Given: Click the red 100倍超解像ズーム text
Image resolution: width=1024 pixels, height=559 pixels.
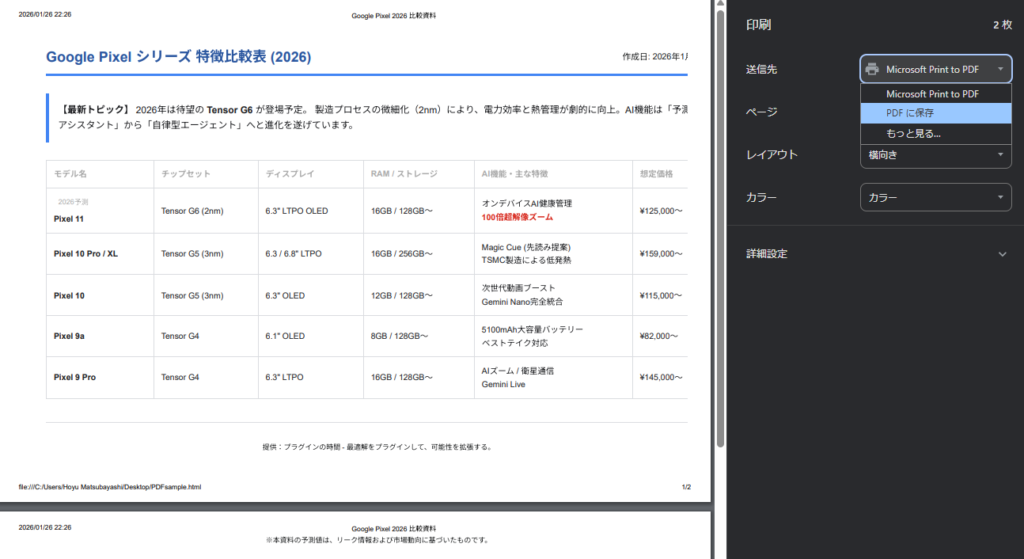Looking at the screenshot, I should pyautogui.click(x=517, y=217).
